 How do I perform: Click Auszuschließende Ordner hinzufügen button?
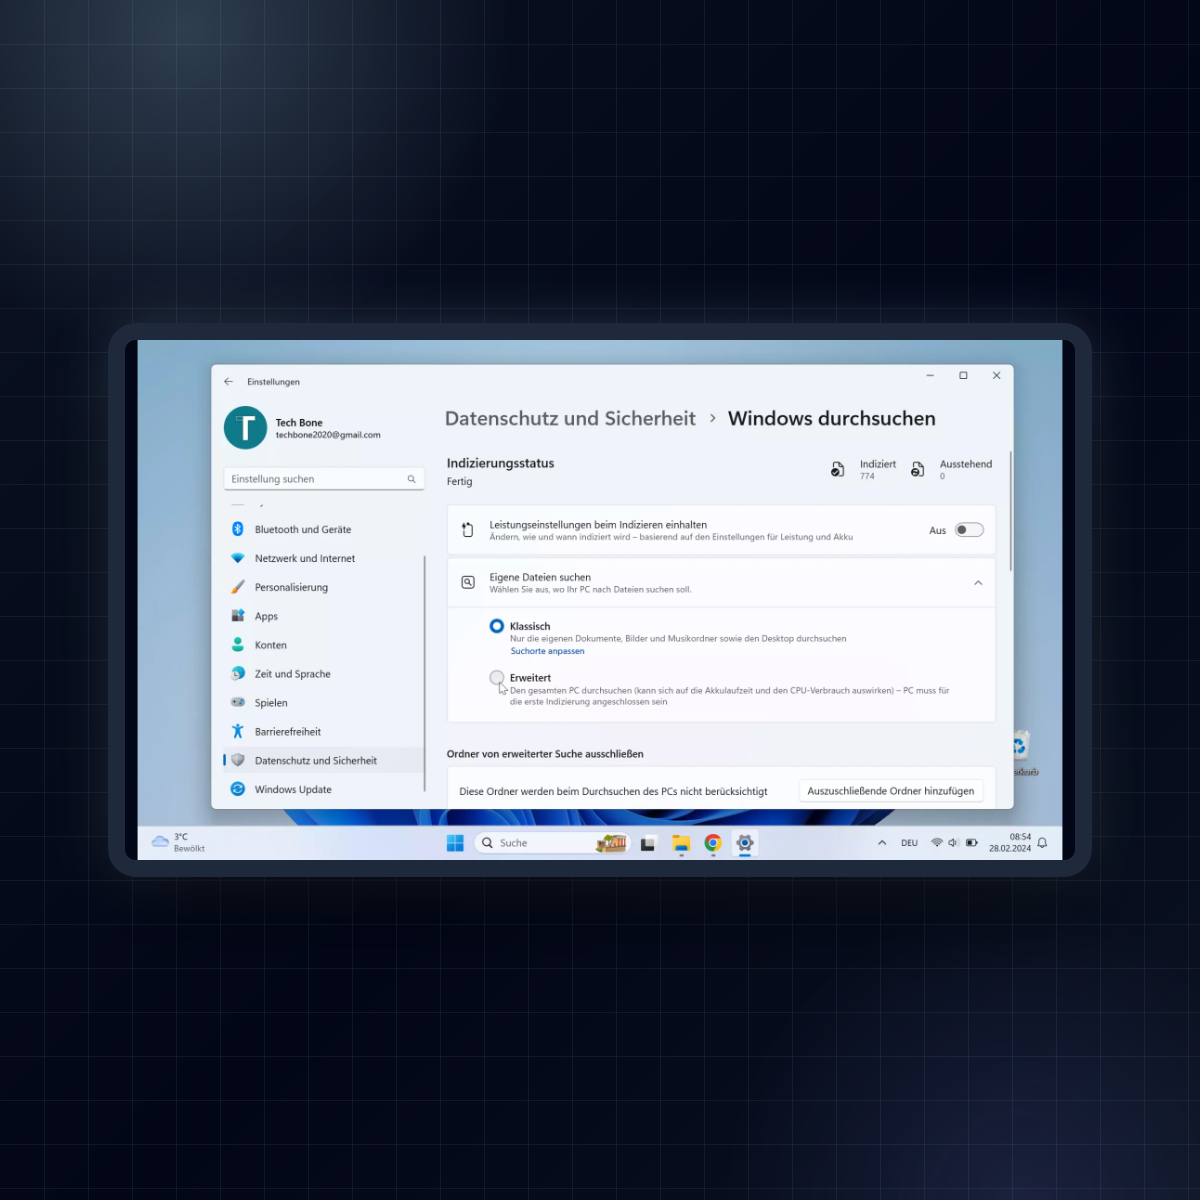(x=891, y=791)
